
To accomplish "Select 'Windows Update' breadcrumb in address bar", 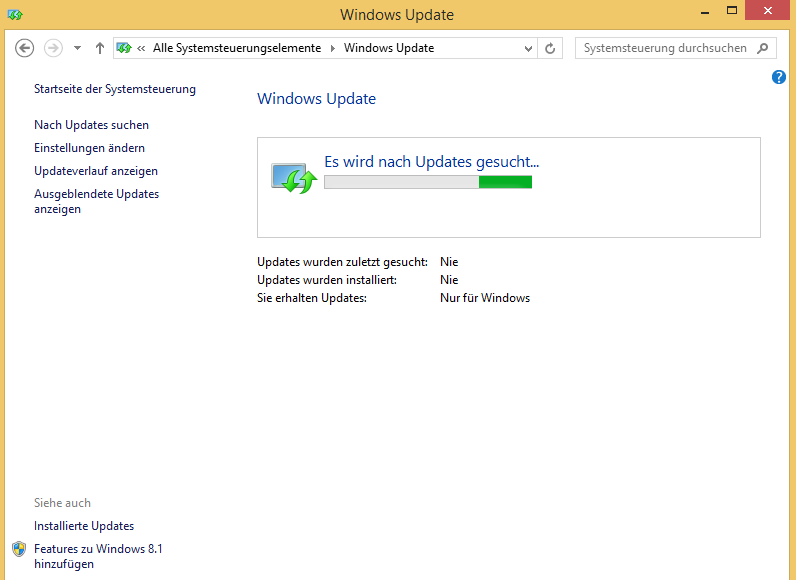I will pos(389,48).
